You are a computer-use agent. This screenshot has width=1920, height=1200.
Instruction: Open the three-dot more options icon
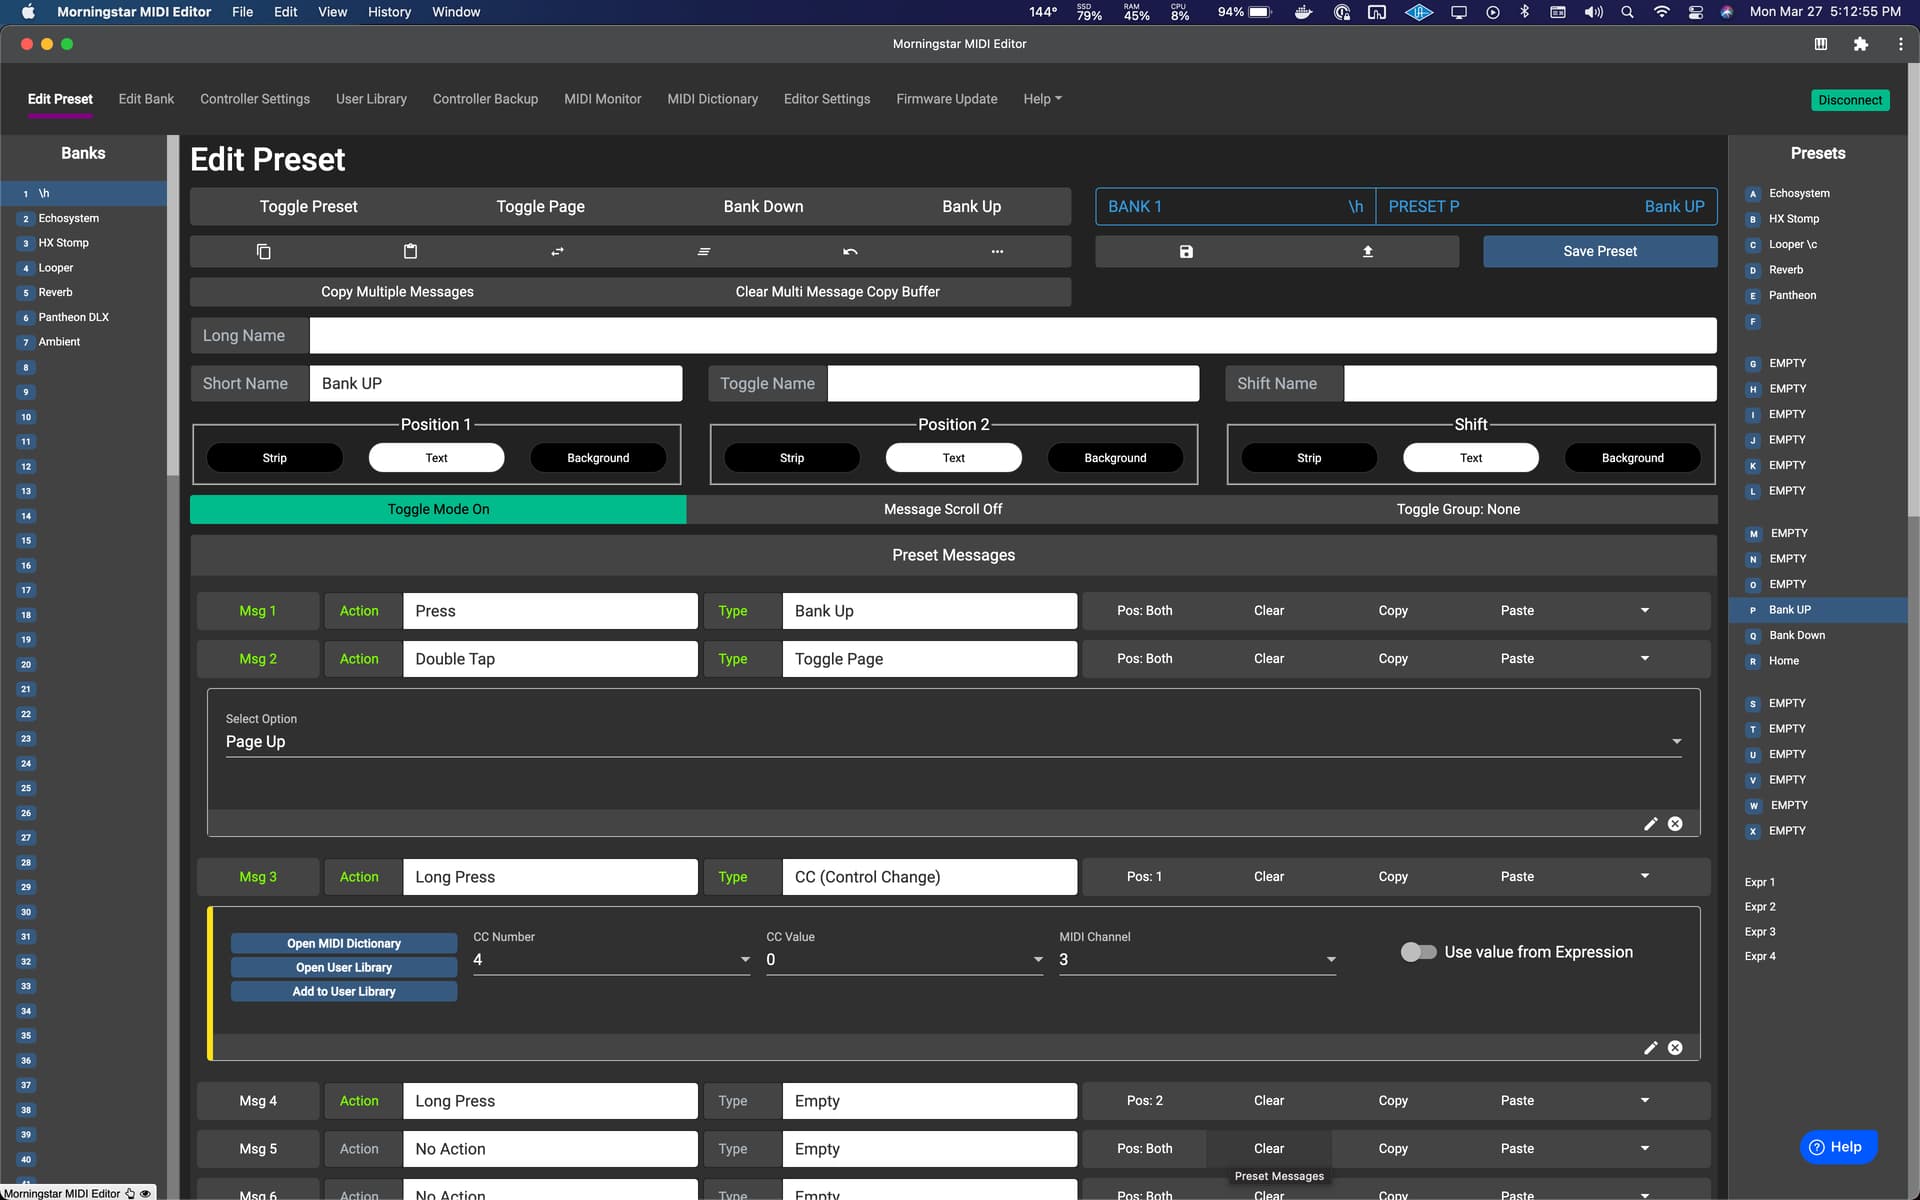997,252
